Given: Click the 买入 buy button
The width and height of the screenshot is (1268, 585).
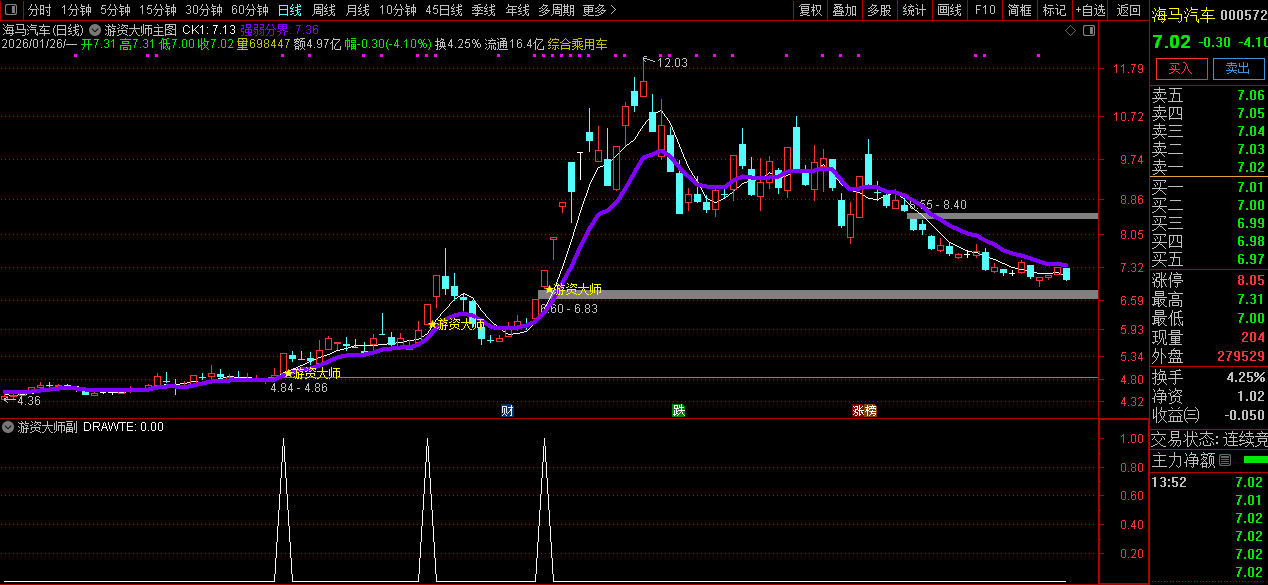Looking at the screenshot, I should click(x=1181, y=68).
